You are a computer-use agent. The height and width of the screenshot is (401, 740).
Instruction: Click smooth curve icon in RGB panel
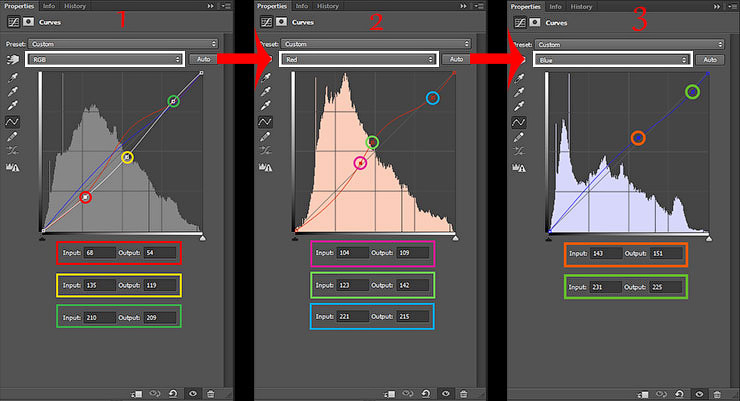click(x=12, y=151)
